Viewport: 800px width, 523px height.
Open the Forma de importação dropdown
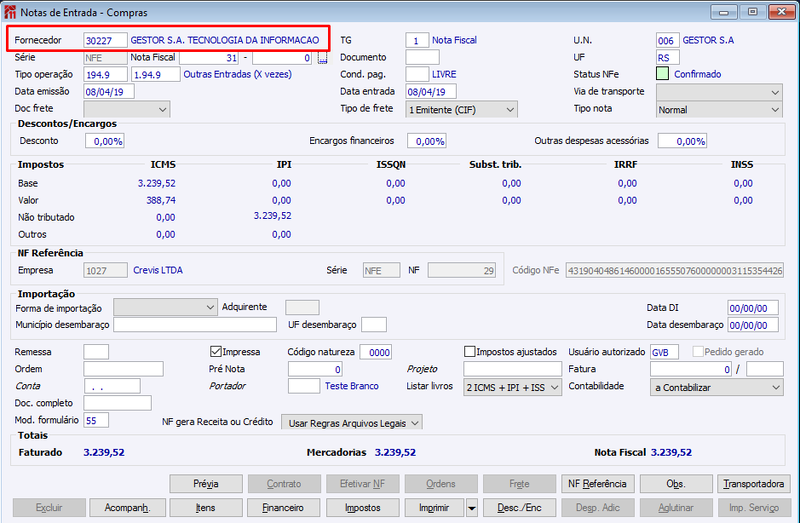pyautogui.click(x=165, y=307)
